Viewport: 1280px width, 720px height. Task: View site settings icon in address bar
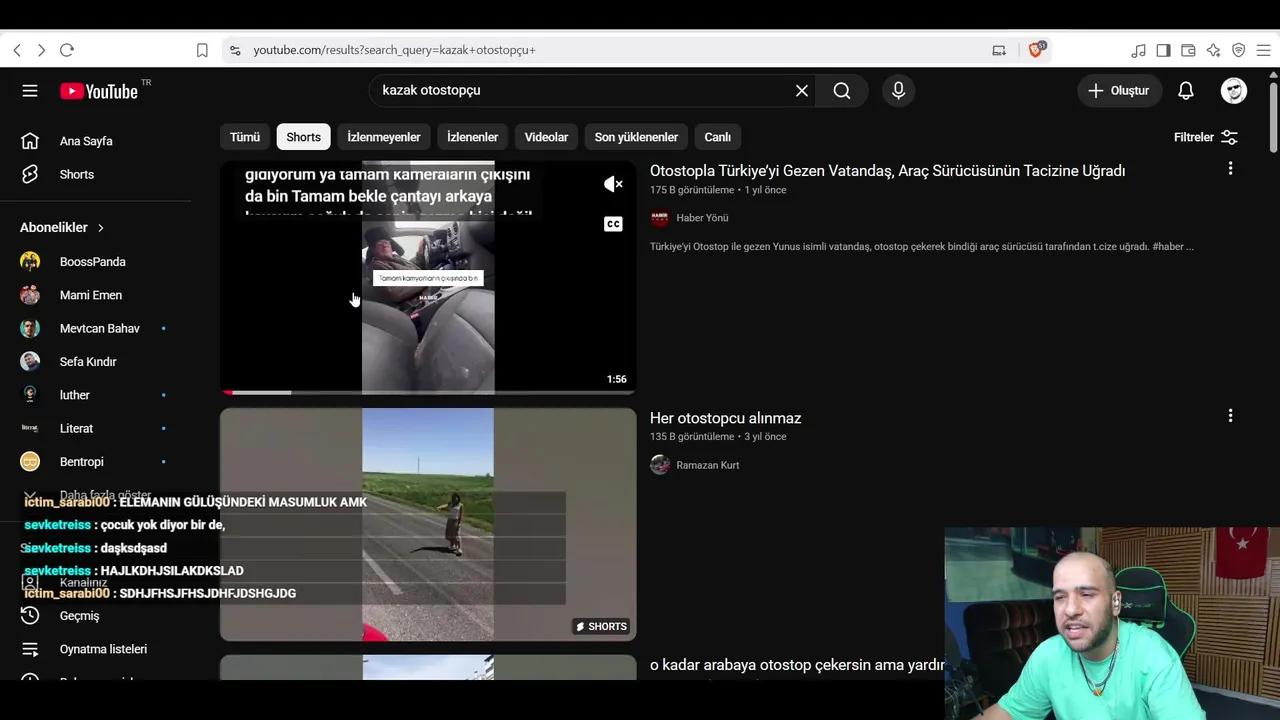(235, 50)
